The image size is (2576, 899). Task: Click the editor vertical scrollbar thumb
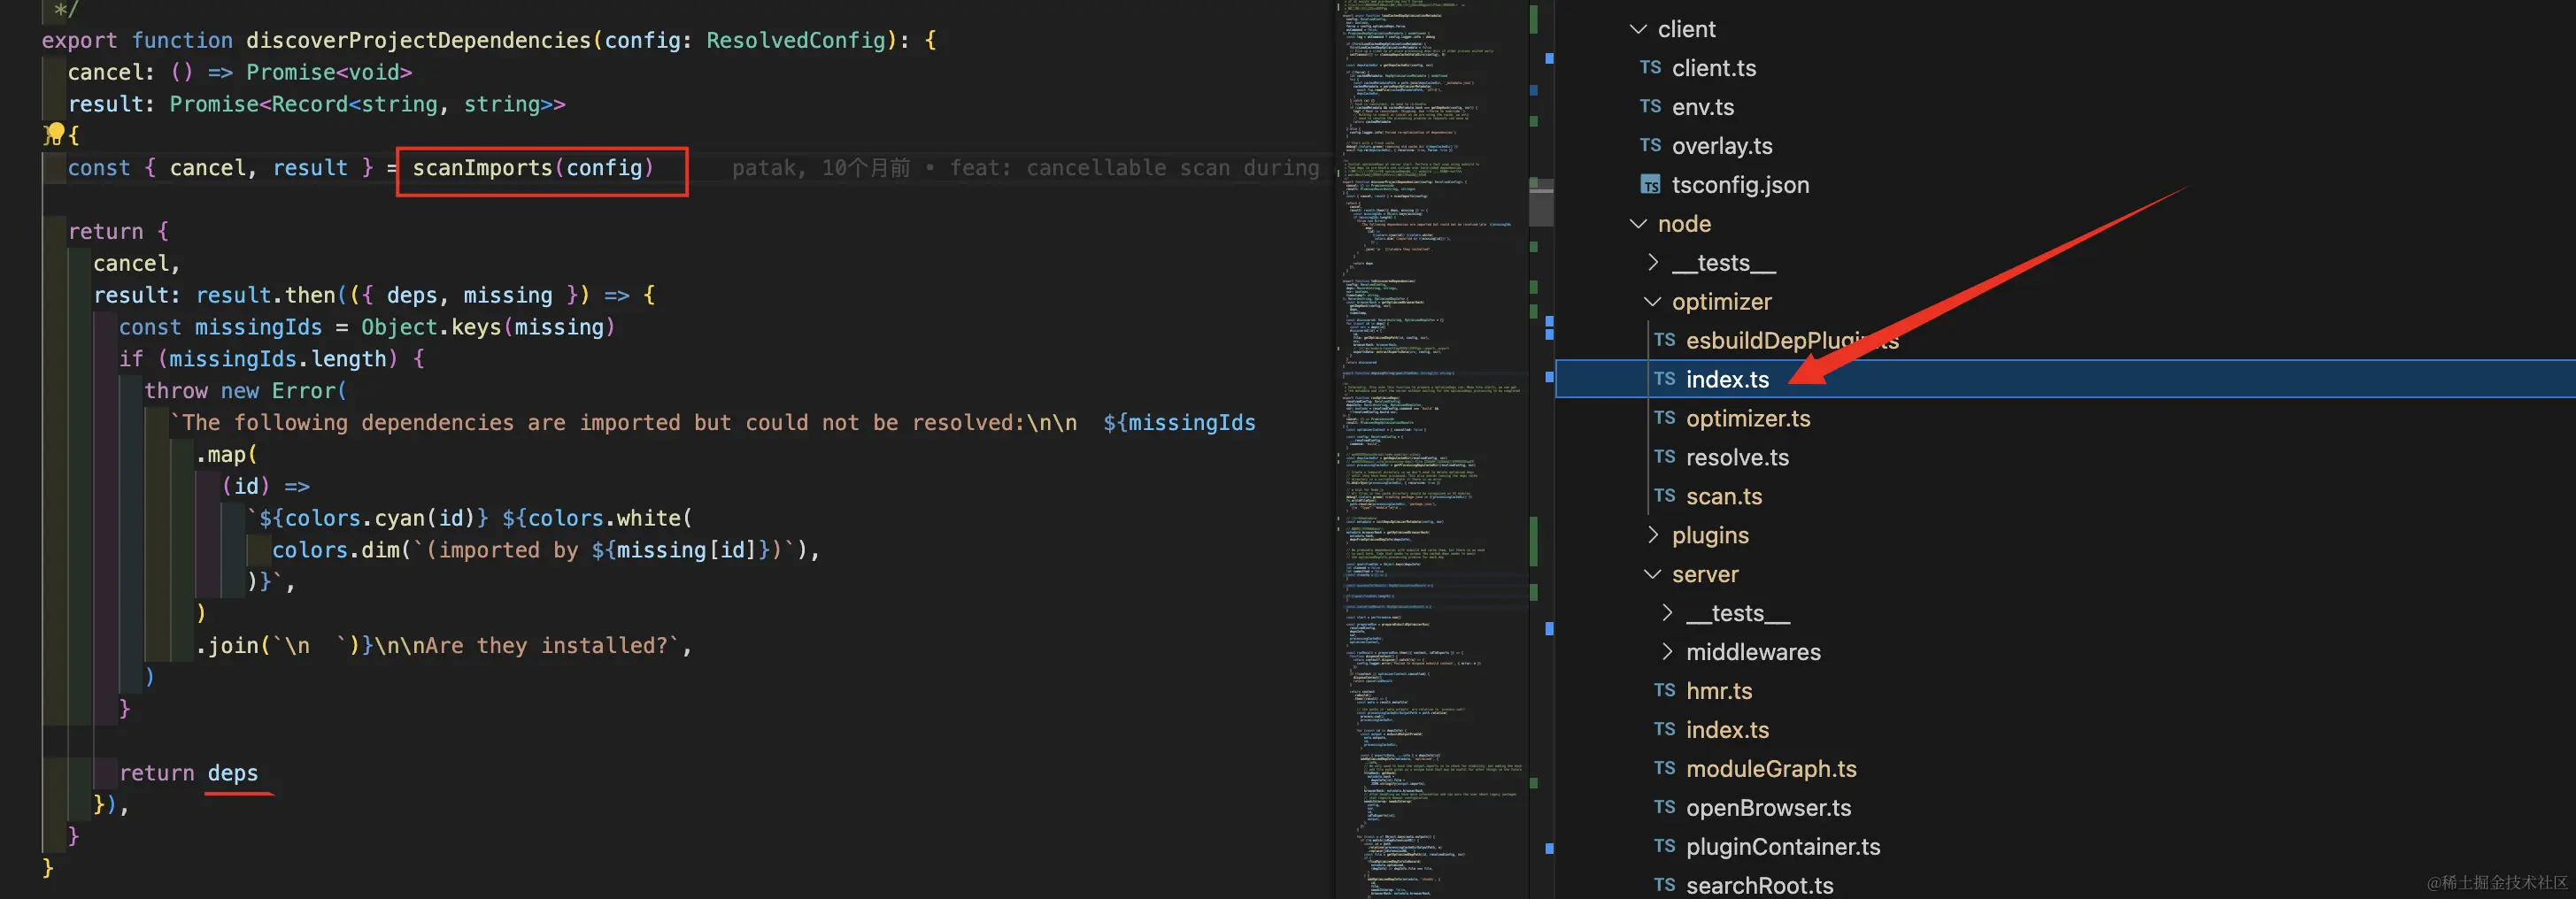click(x=1541, y=202)
